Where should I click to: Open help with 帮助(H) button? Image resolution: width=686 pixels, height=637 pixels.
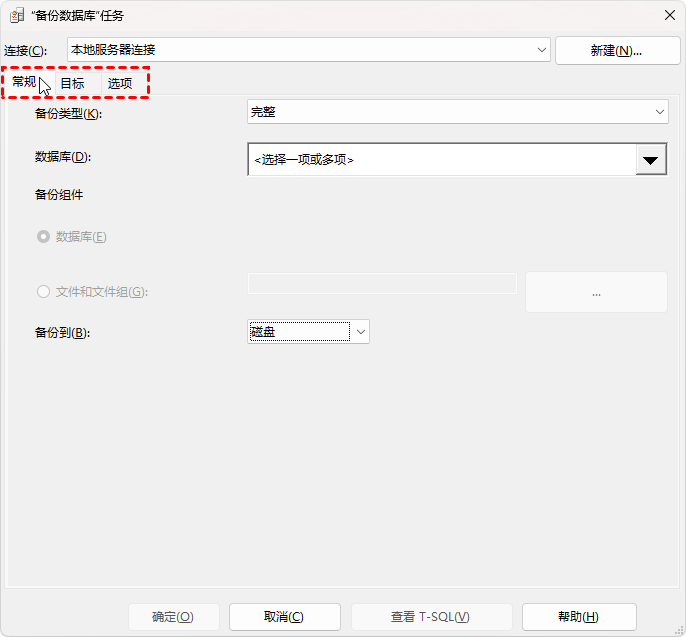point(579,617)
